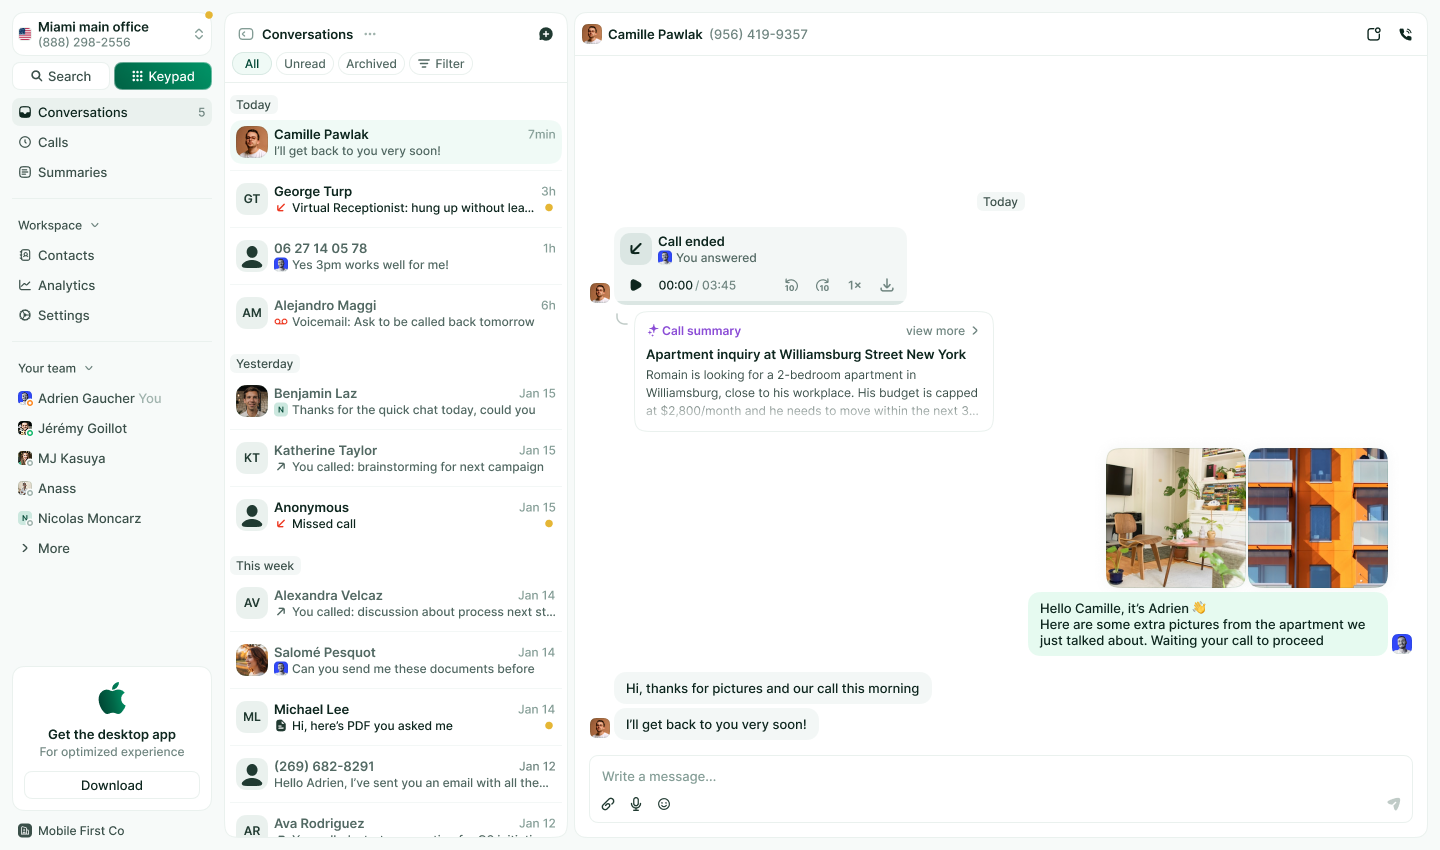The height and width of the screenshot is (850, 1440).
Task: Open the orange building photo
Action: [1318, 518]
